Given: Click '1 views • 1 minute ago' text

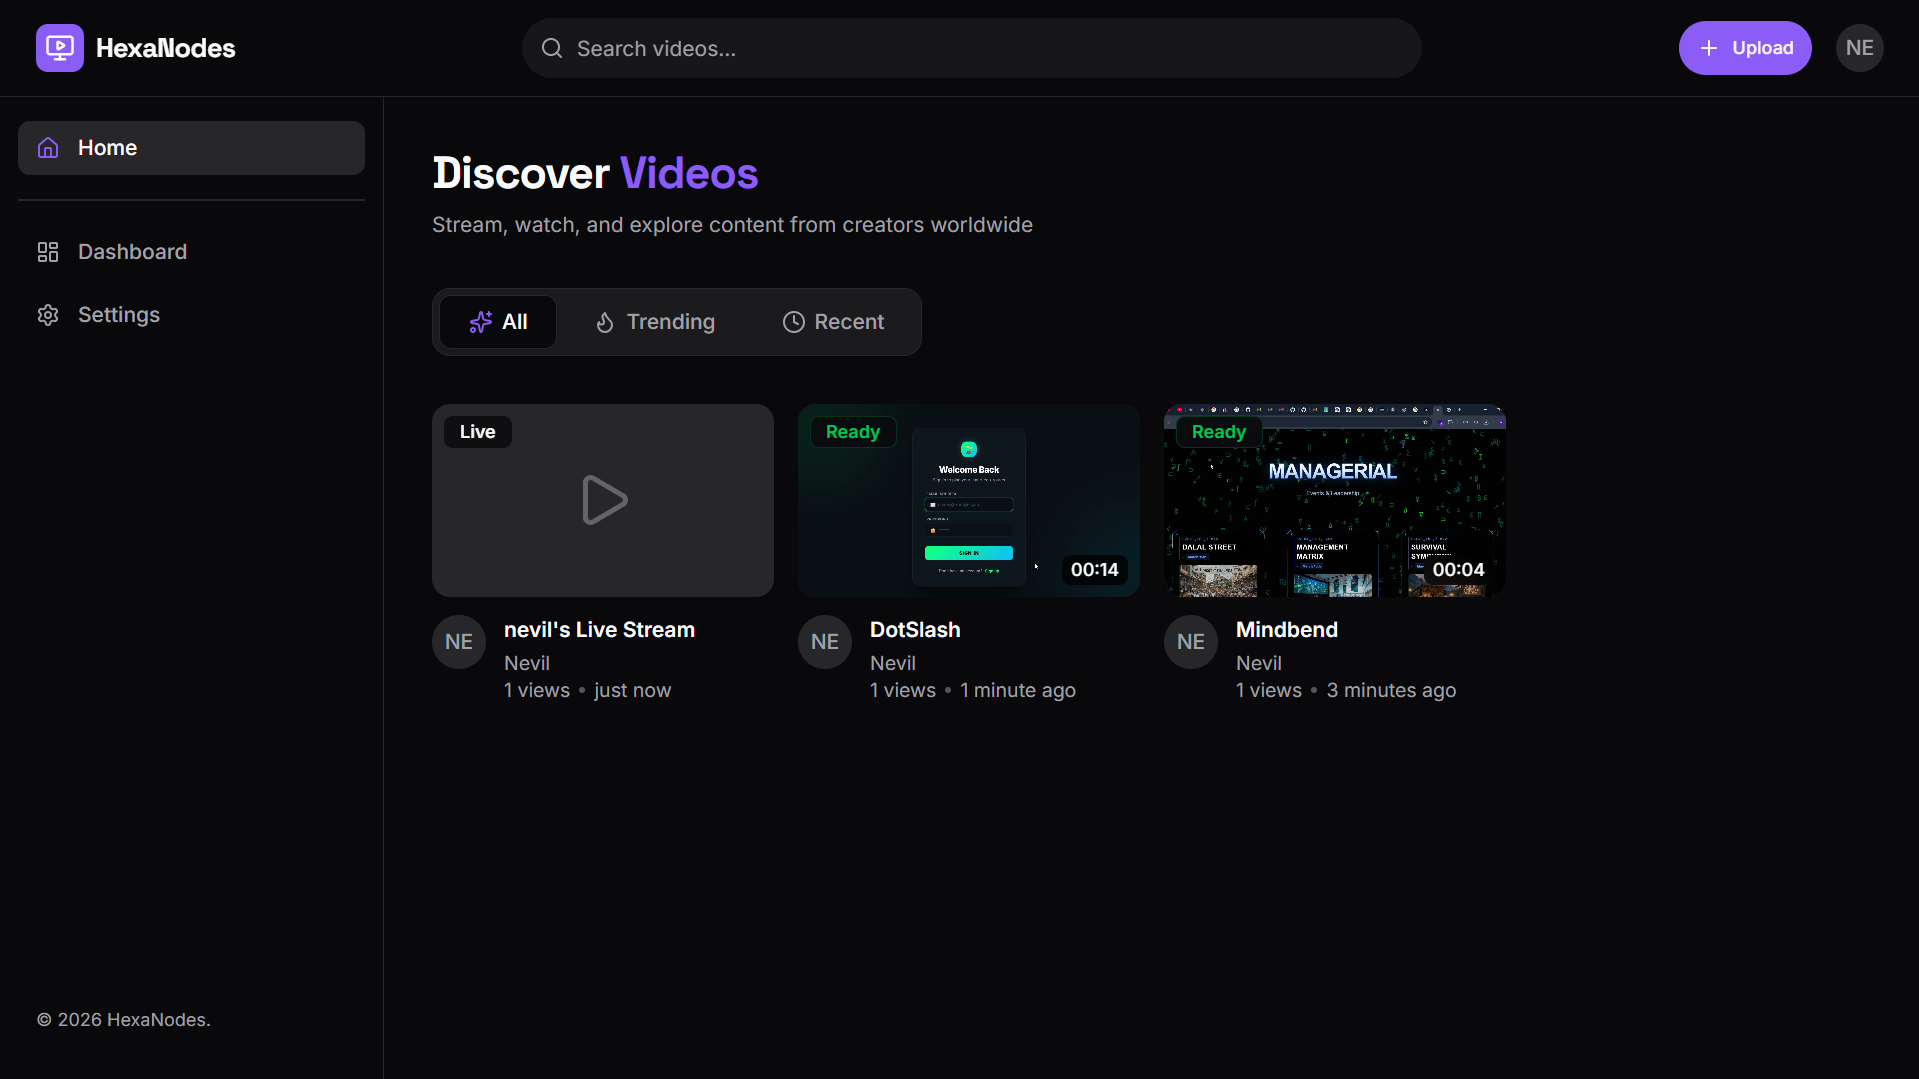Looking at the screenshot, I should pos(973,690).
